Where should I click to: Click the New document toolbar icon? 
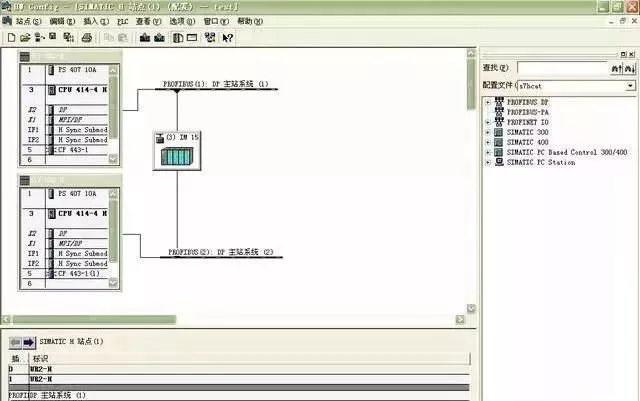point(10,38)
